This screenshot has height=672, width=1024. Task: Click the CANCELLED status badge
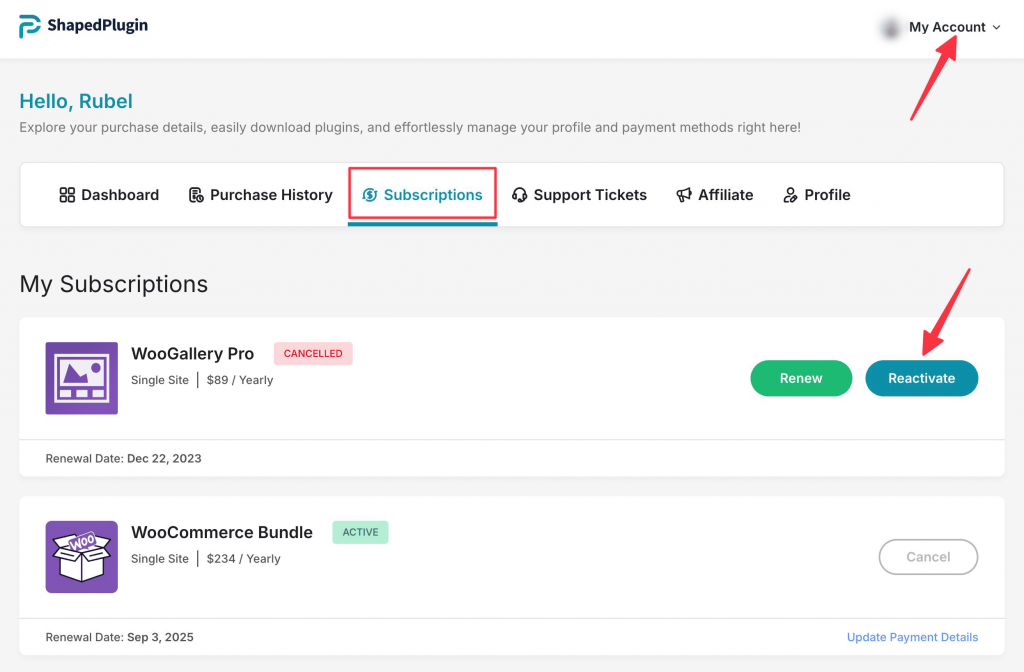point(313,353)
